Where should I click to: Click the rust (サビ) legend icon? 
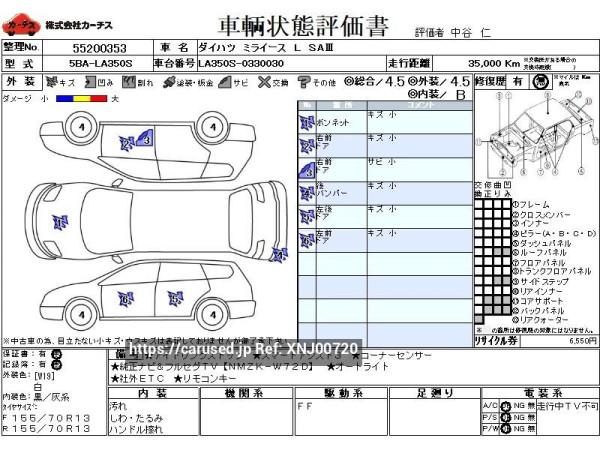click(222, 83)
